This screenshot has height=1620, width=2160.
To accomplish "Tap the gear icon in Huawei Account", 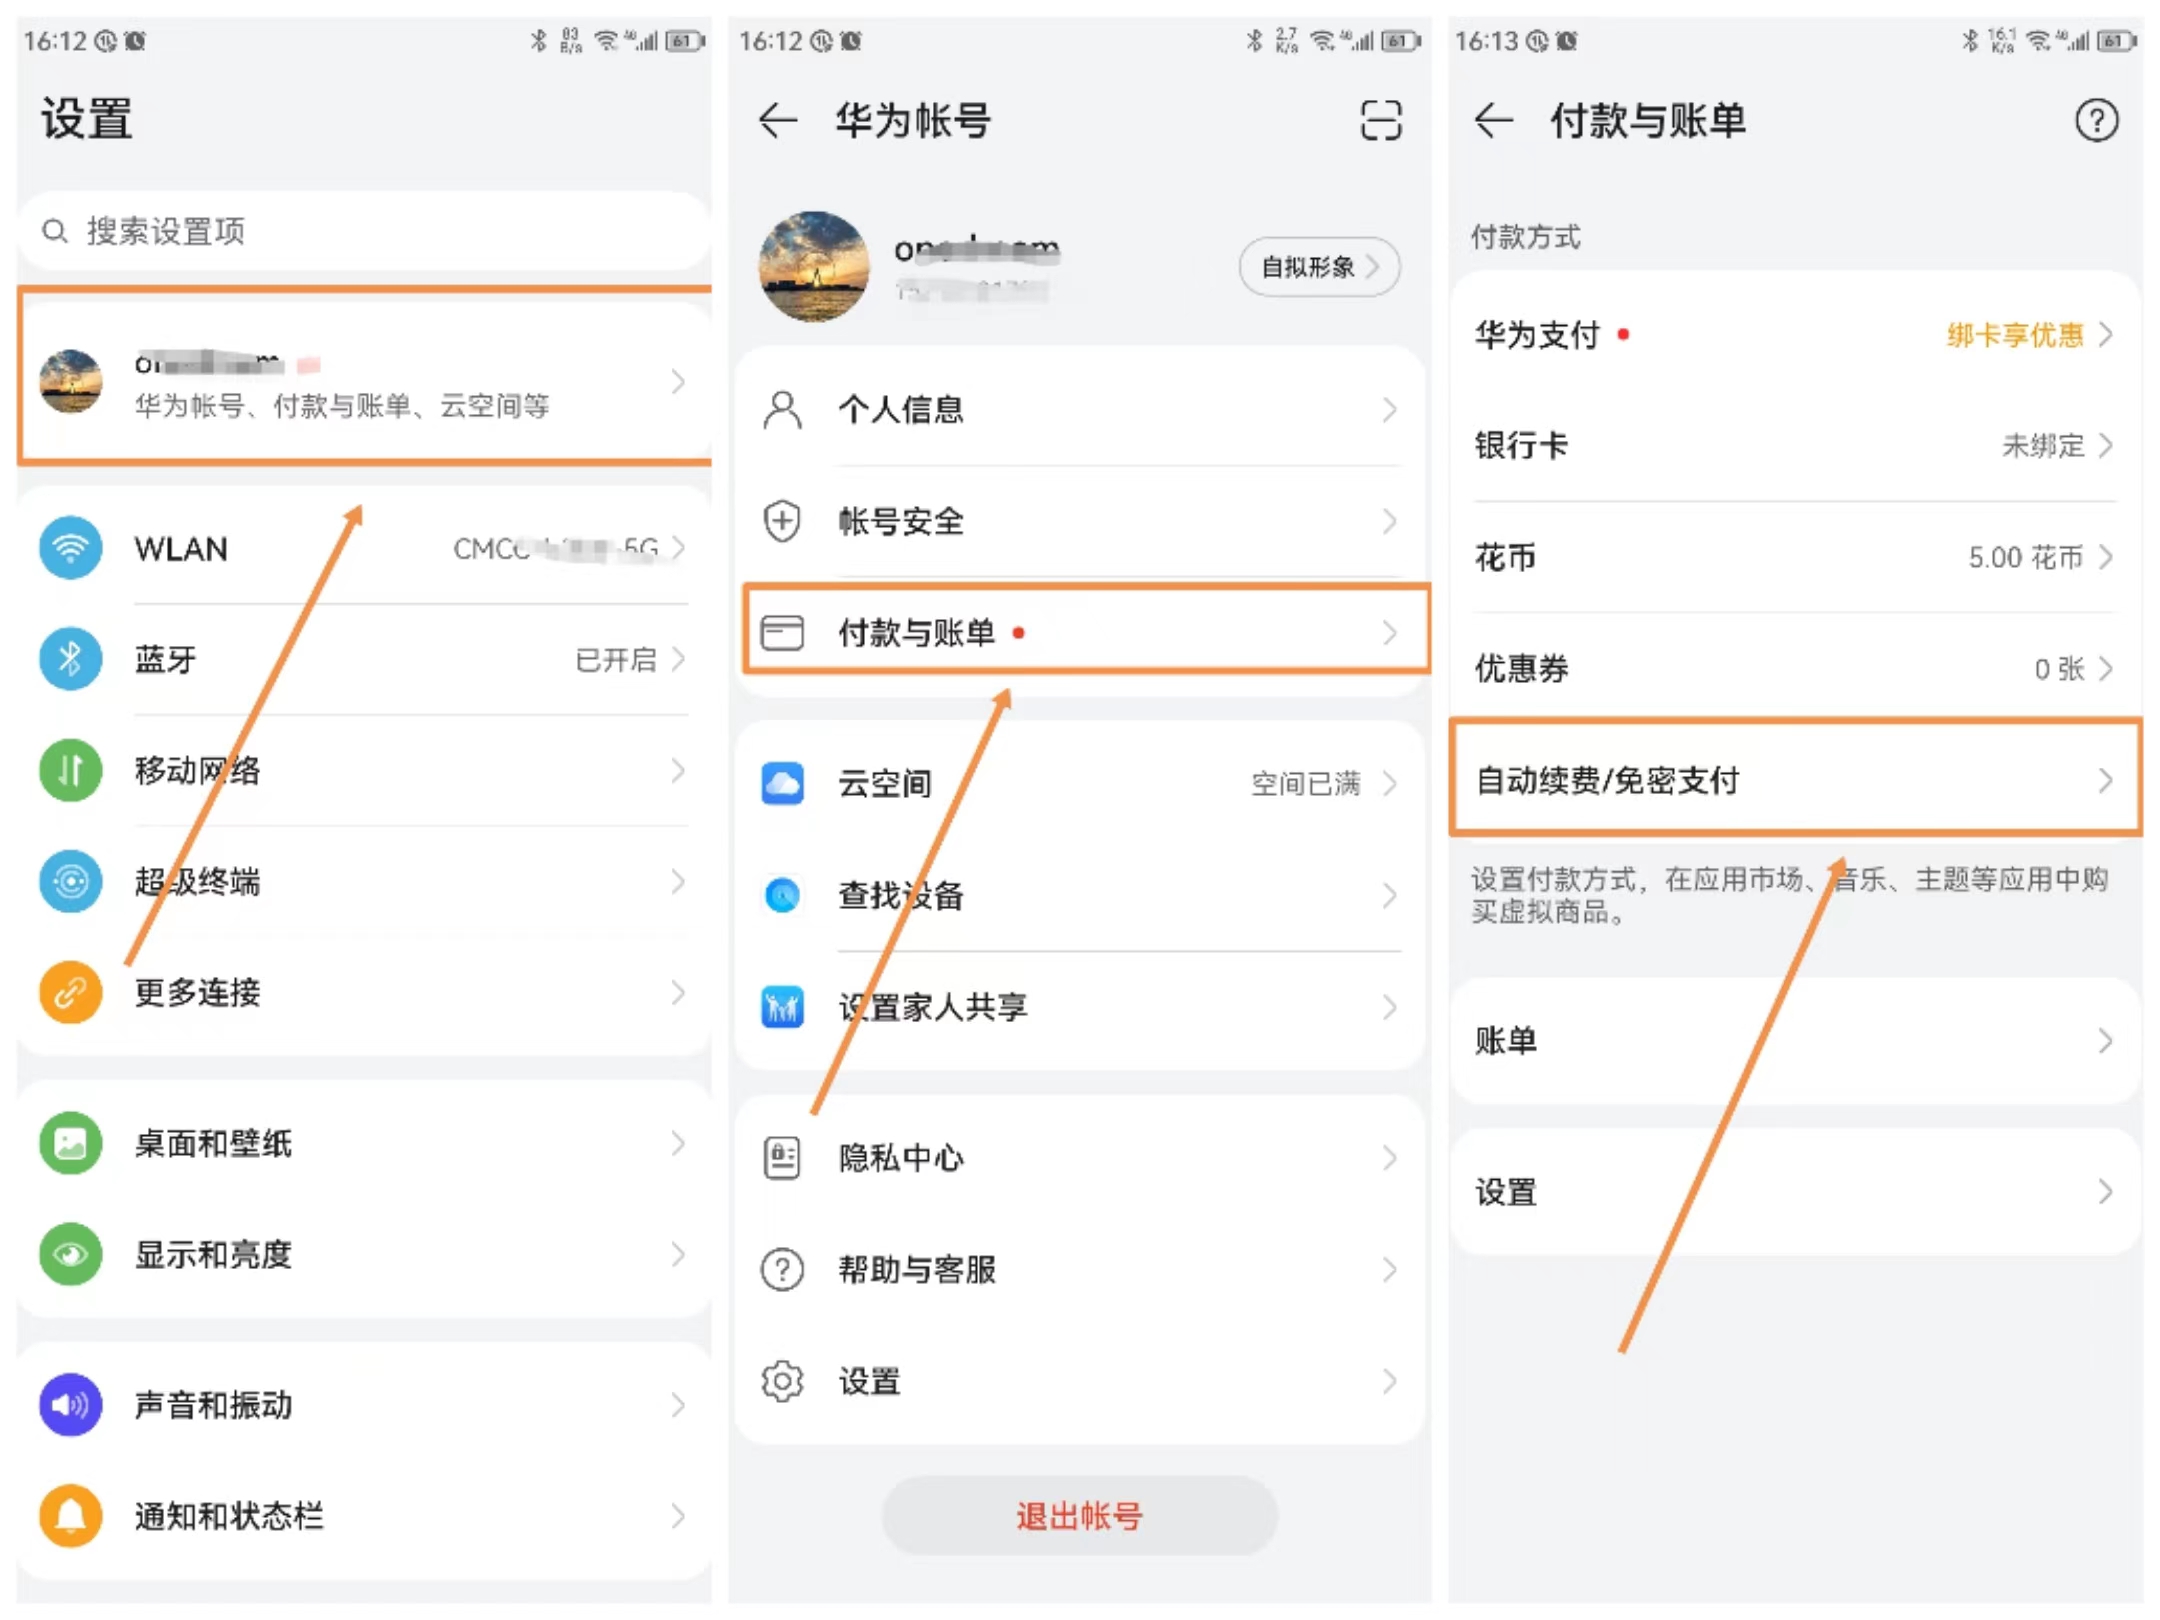I will [x=782, y=1382].
